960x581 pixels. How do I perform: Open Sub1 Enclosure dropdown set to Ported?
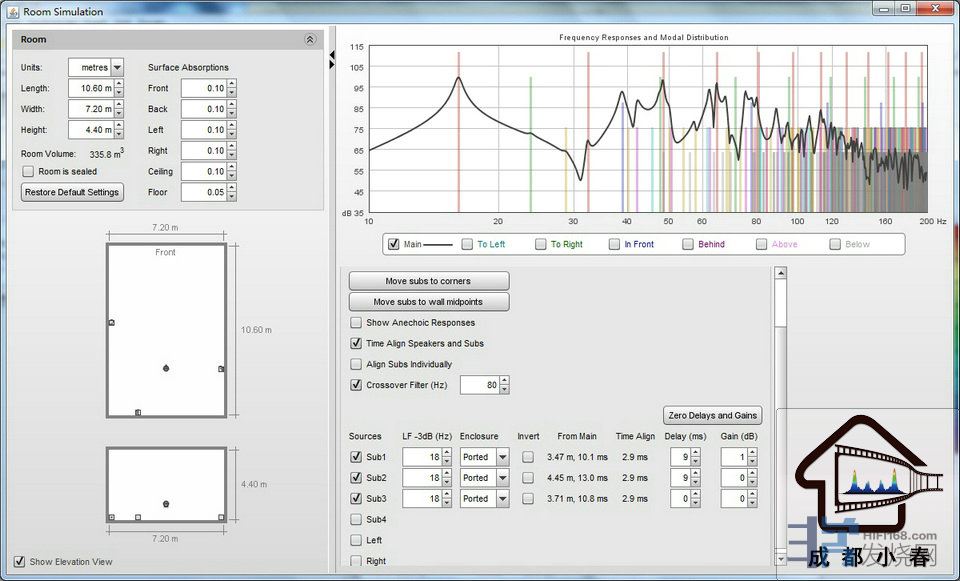(501, 457)
